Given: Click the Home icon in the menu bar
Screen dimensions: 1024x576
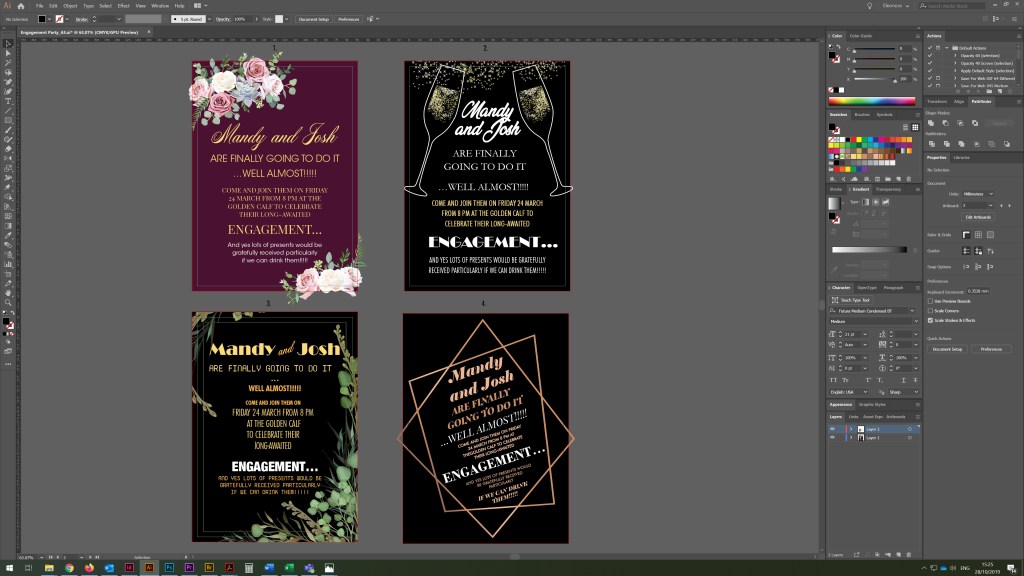Looking at the screenshot, I should click(20, 6).
